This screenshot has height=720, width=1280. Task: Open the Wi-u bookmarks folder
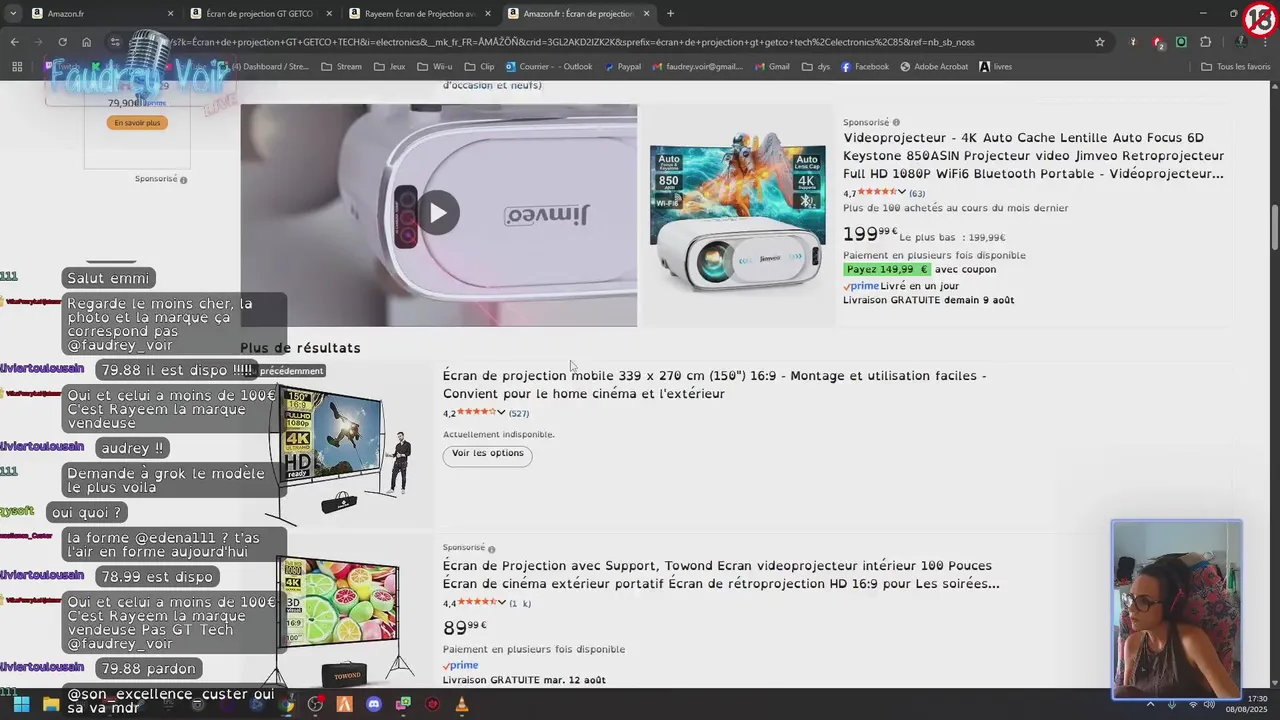(434, 67)
